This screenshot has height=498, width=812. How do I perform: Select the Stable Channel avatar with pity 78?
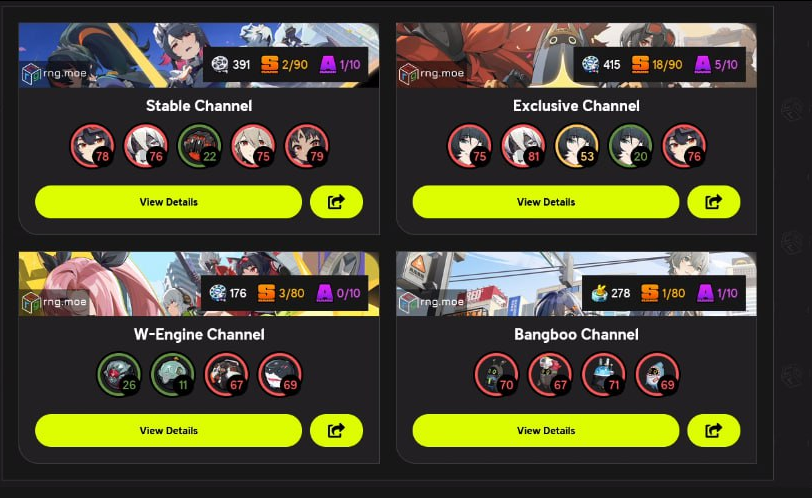93,146
